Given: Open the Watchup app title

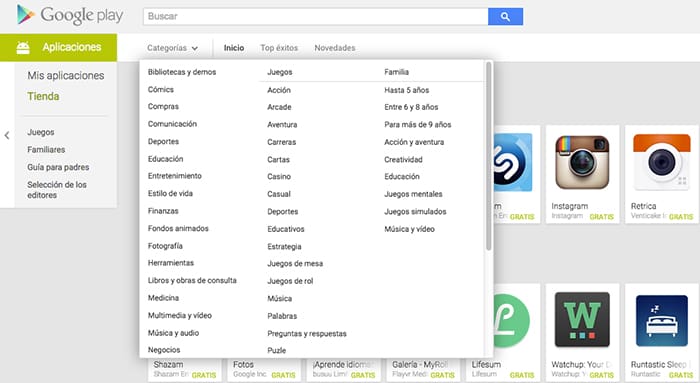Looking at the screenshot, I should pyautogui.click(x=580, y=364).
